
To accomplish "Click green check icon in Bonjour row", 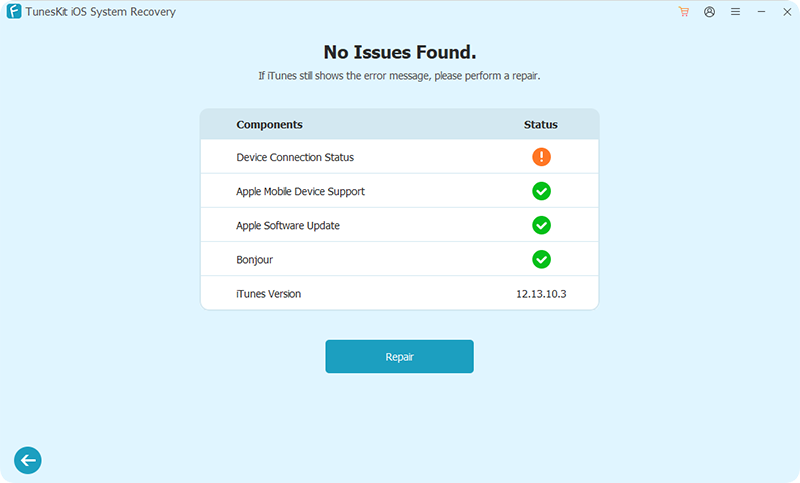I will click(541, 259).
